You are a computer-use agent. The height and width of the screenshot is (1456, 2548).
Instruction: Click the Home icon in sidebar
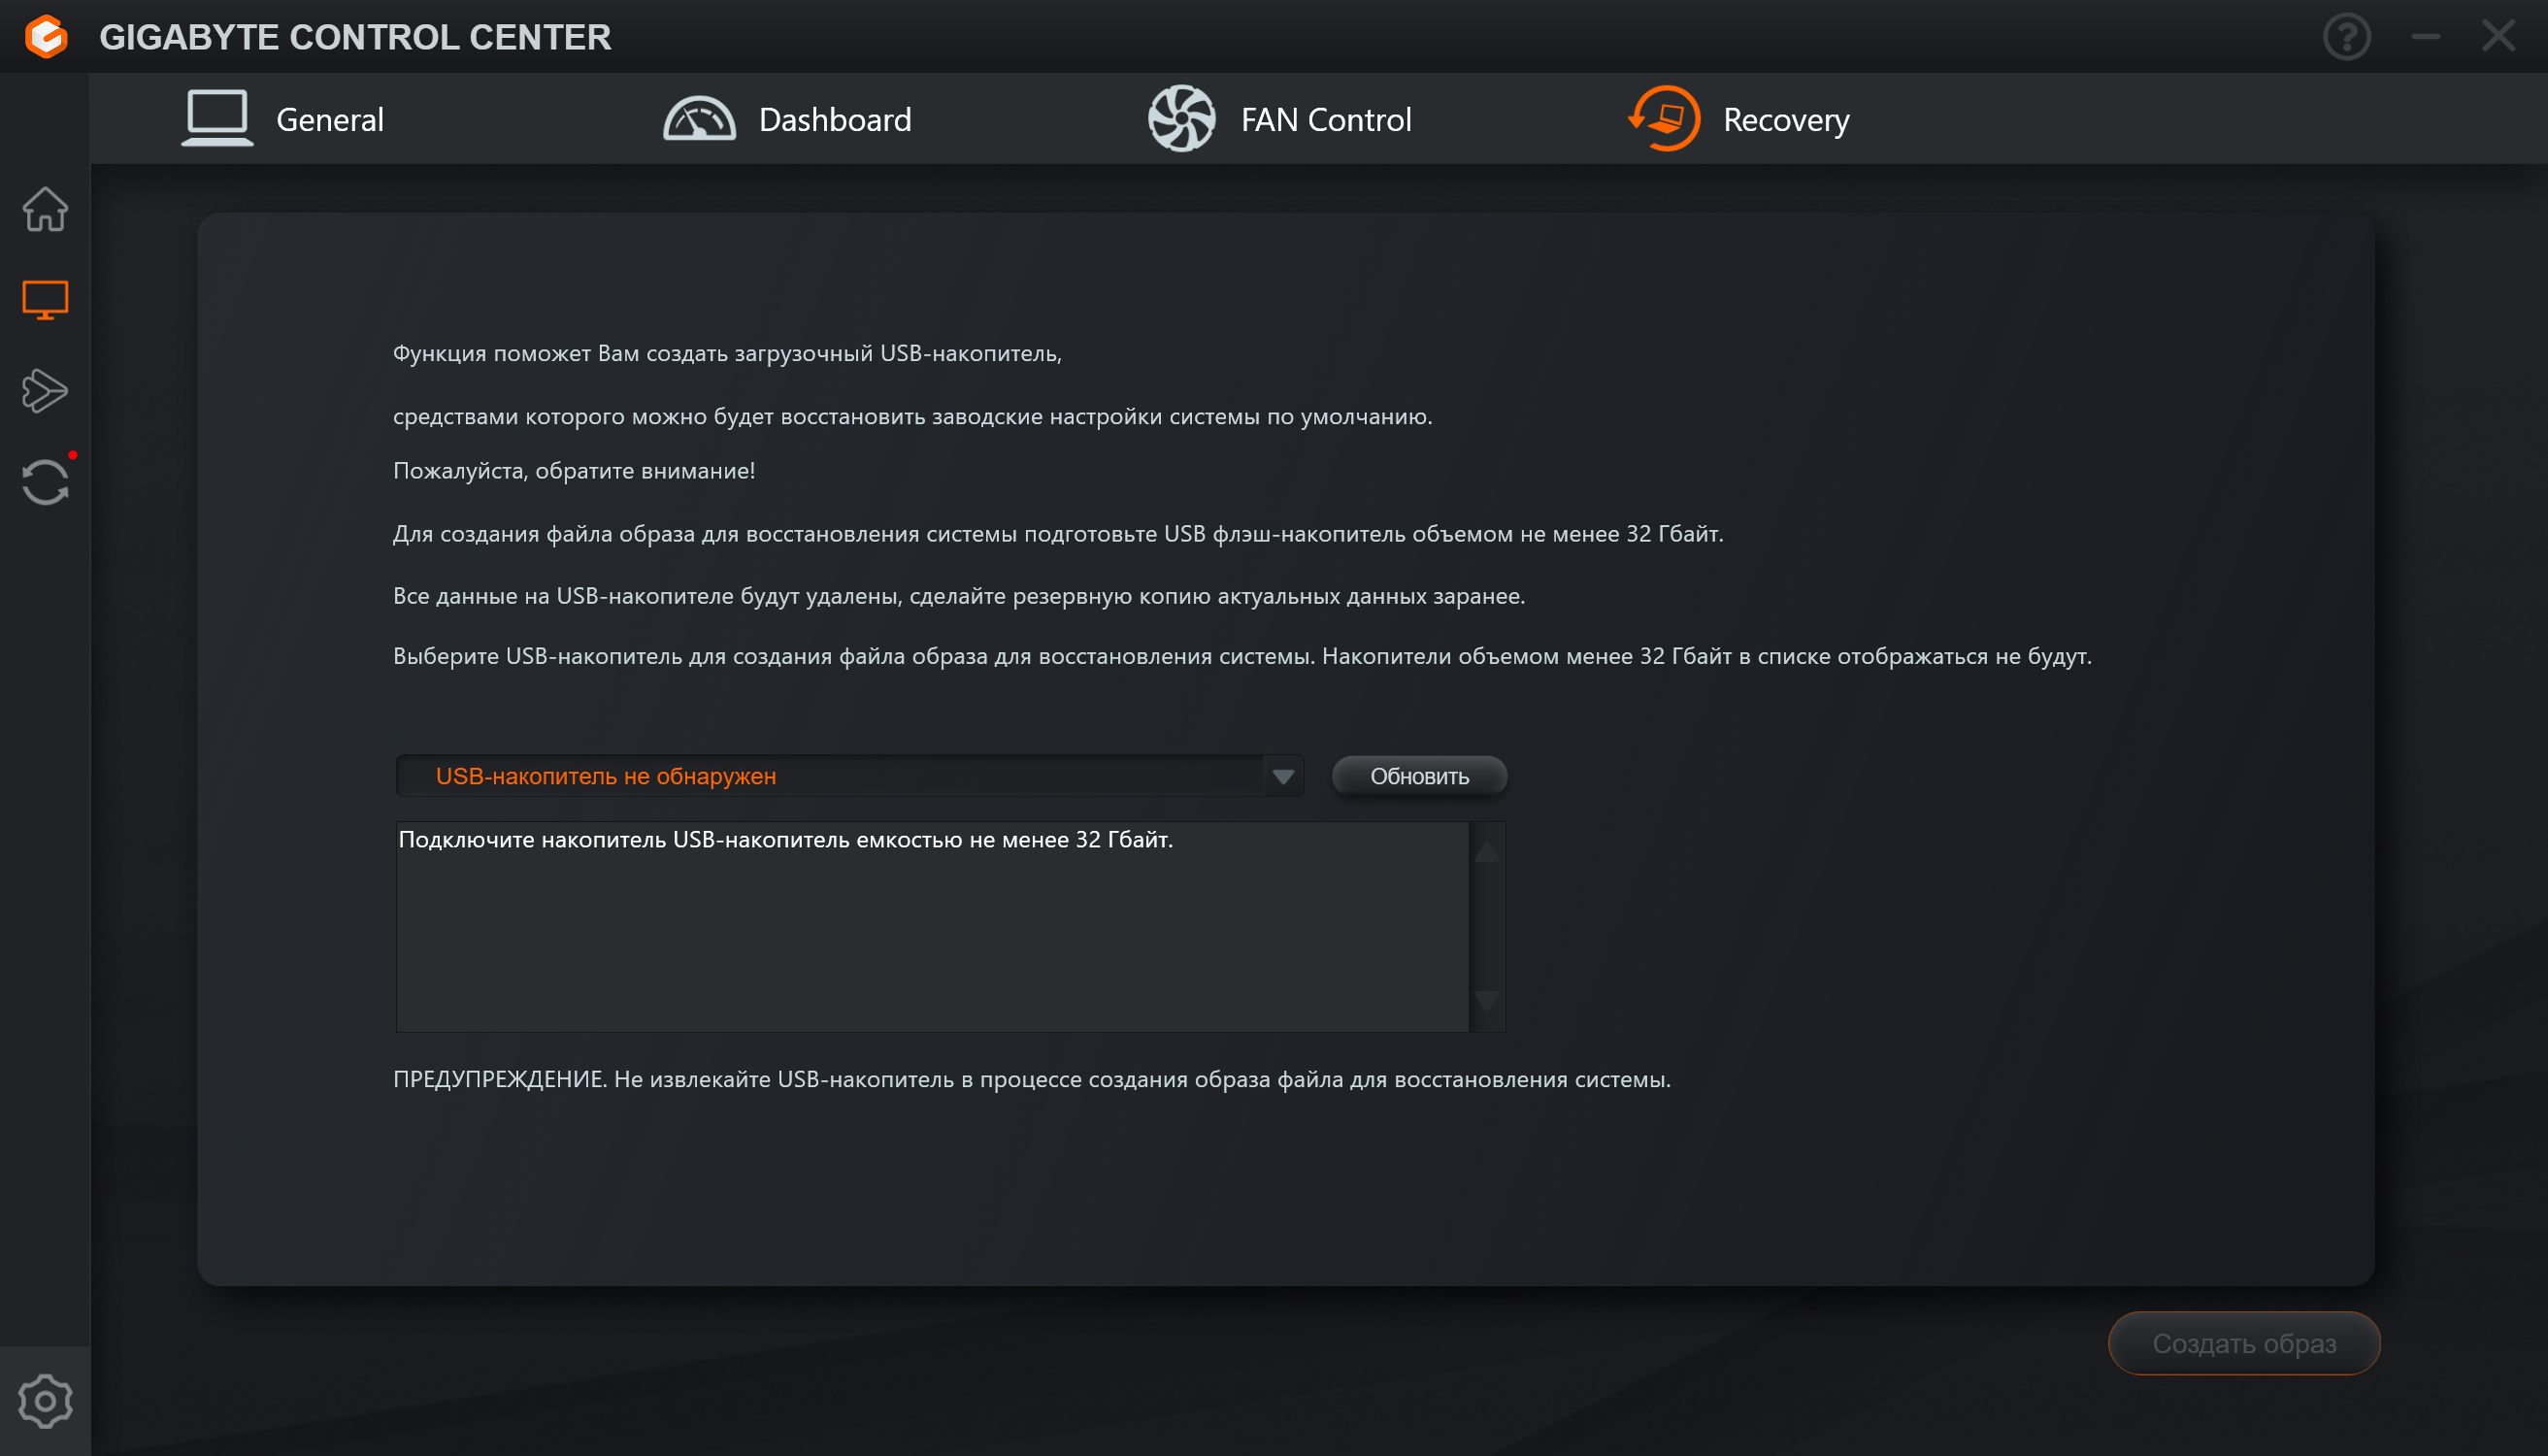point(45,209)
